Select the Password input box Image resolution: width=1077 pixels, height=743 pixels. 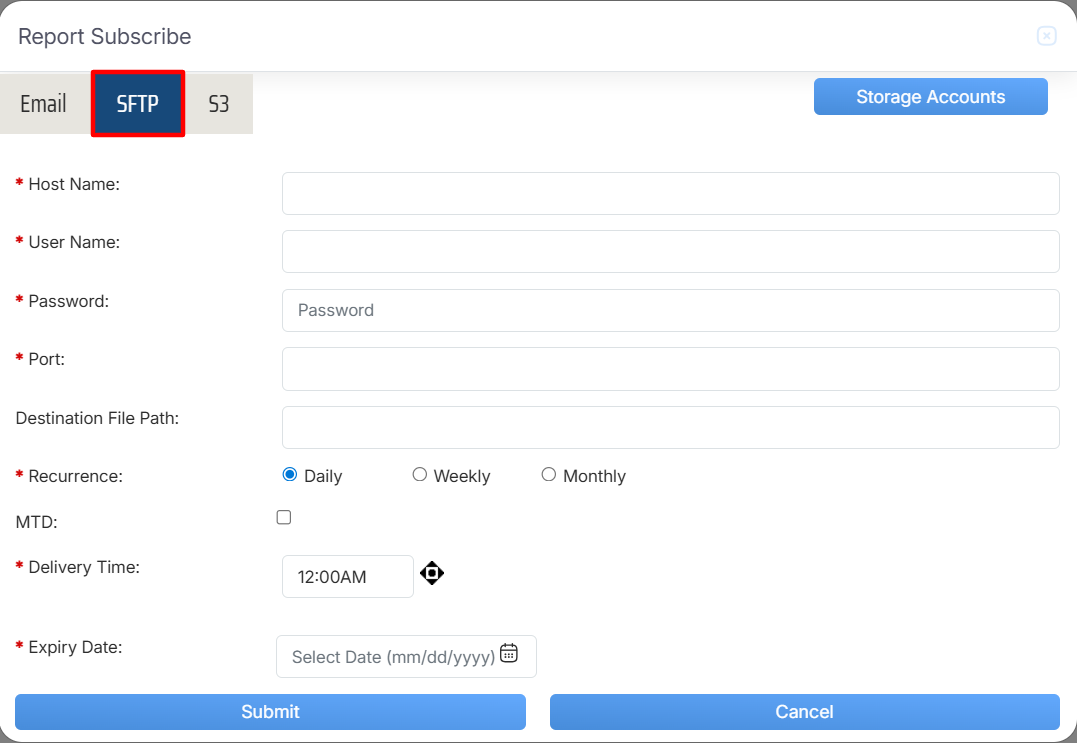pyautogui.click(x=670, y=310)
